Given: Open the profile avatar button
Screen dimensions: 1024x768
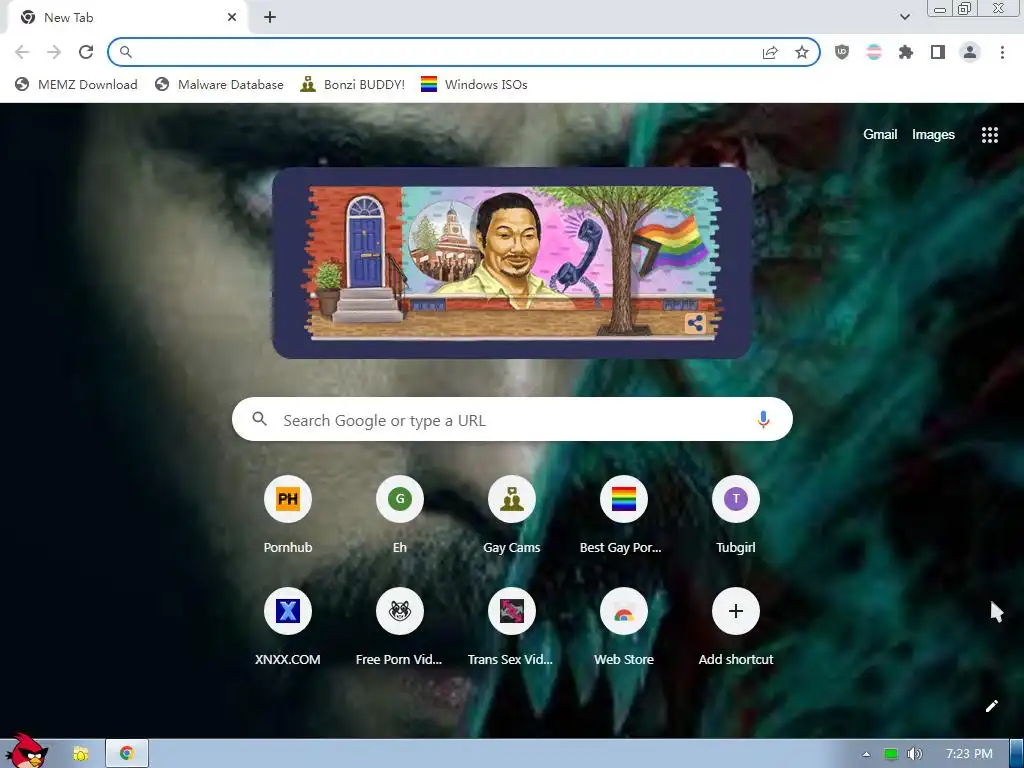Looking at the screenshot, I should tap(970, 52).
